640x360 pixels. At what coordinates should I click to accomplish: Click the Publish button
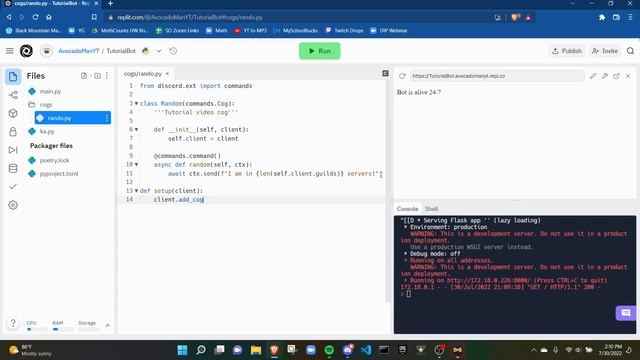(567, 51)
